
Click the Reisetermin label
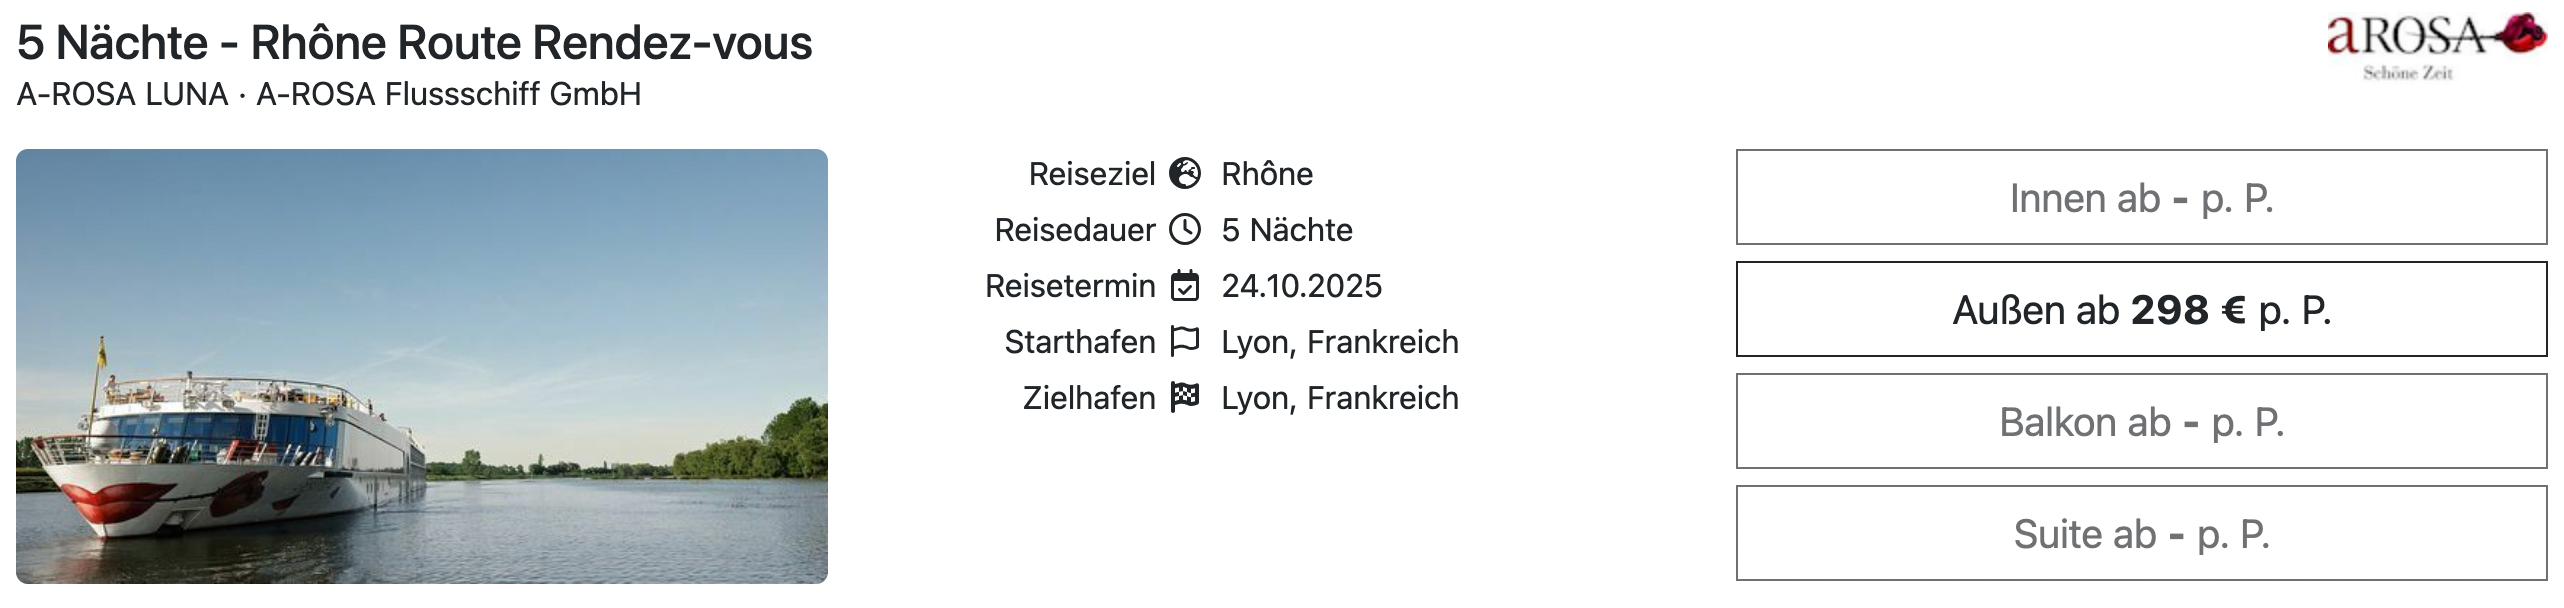[1070, 286]
